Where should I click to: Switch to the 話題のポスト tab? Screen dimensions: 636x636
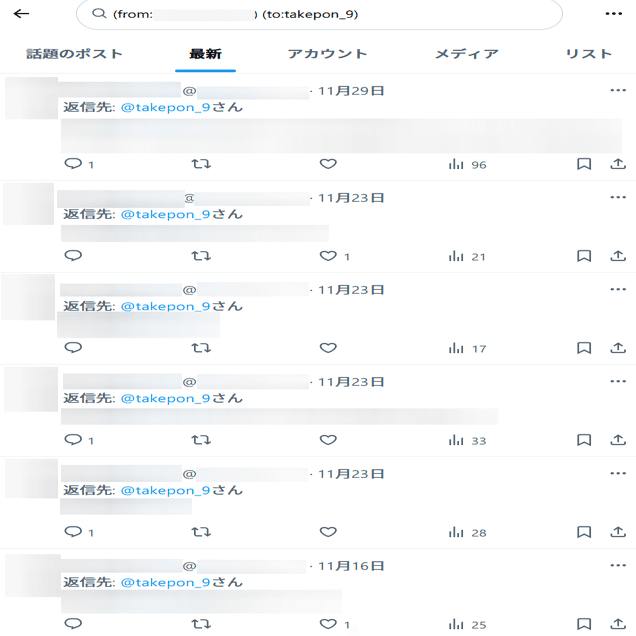point(75,54)
